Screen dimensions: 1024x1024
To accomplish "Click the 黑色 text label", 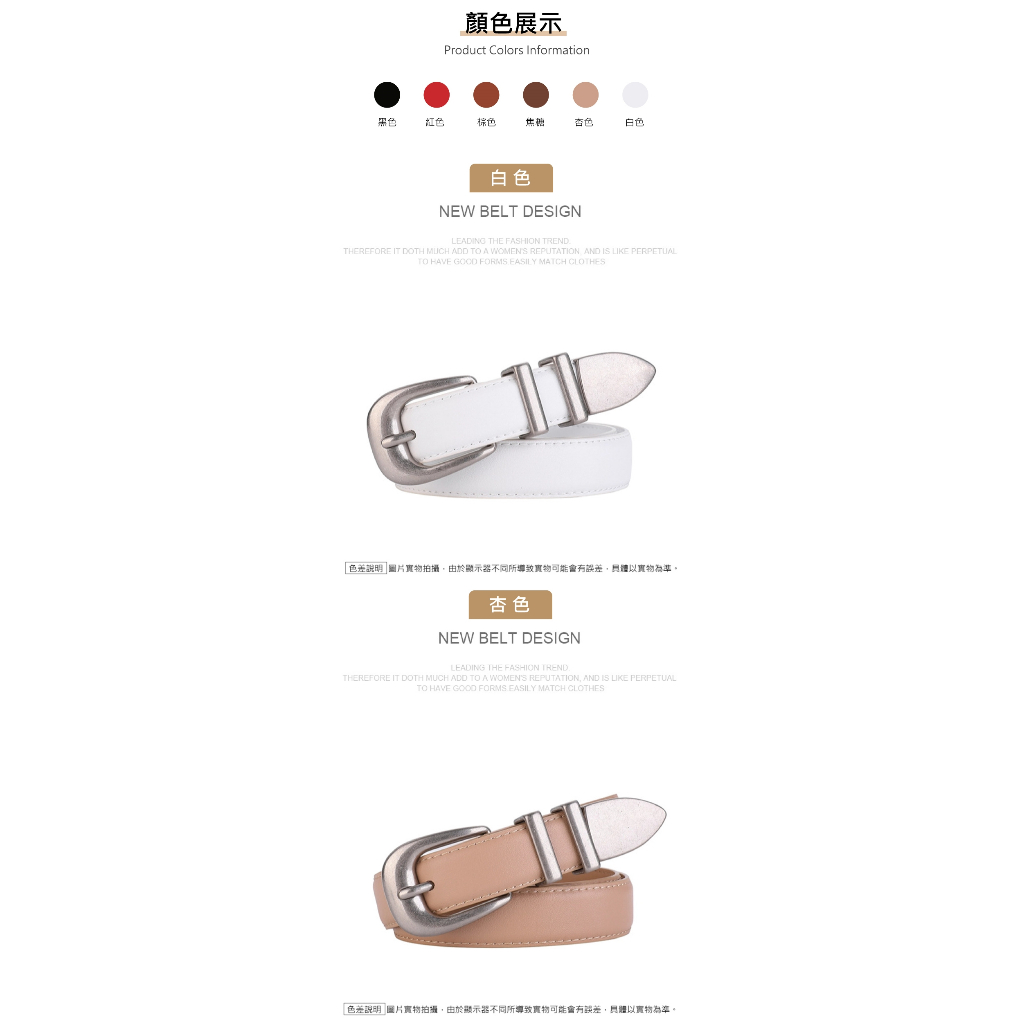I will (x=387, y=122).
